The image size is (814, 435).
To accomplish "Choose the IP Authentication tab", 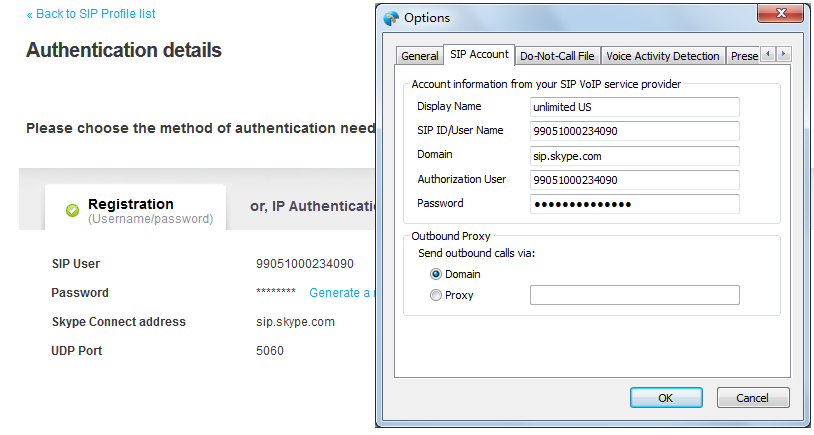I will pyautogui.click(x=312, y=207).
